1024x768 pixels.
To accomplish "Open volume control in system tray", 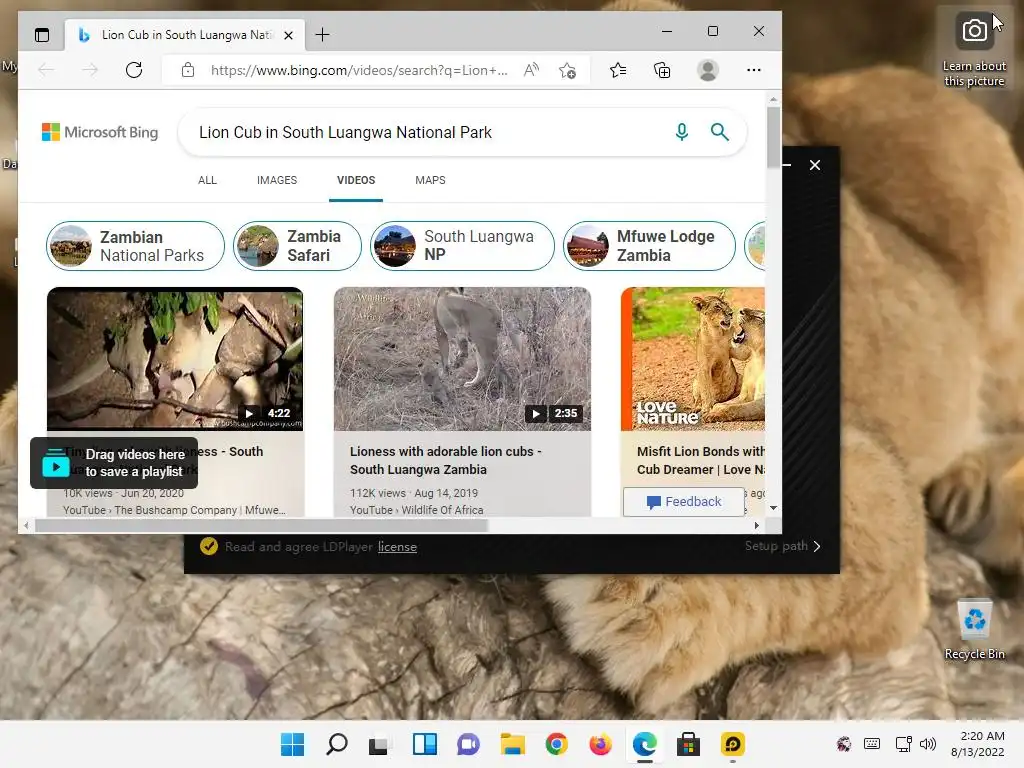I will coord(927,744).
